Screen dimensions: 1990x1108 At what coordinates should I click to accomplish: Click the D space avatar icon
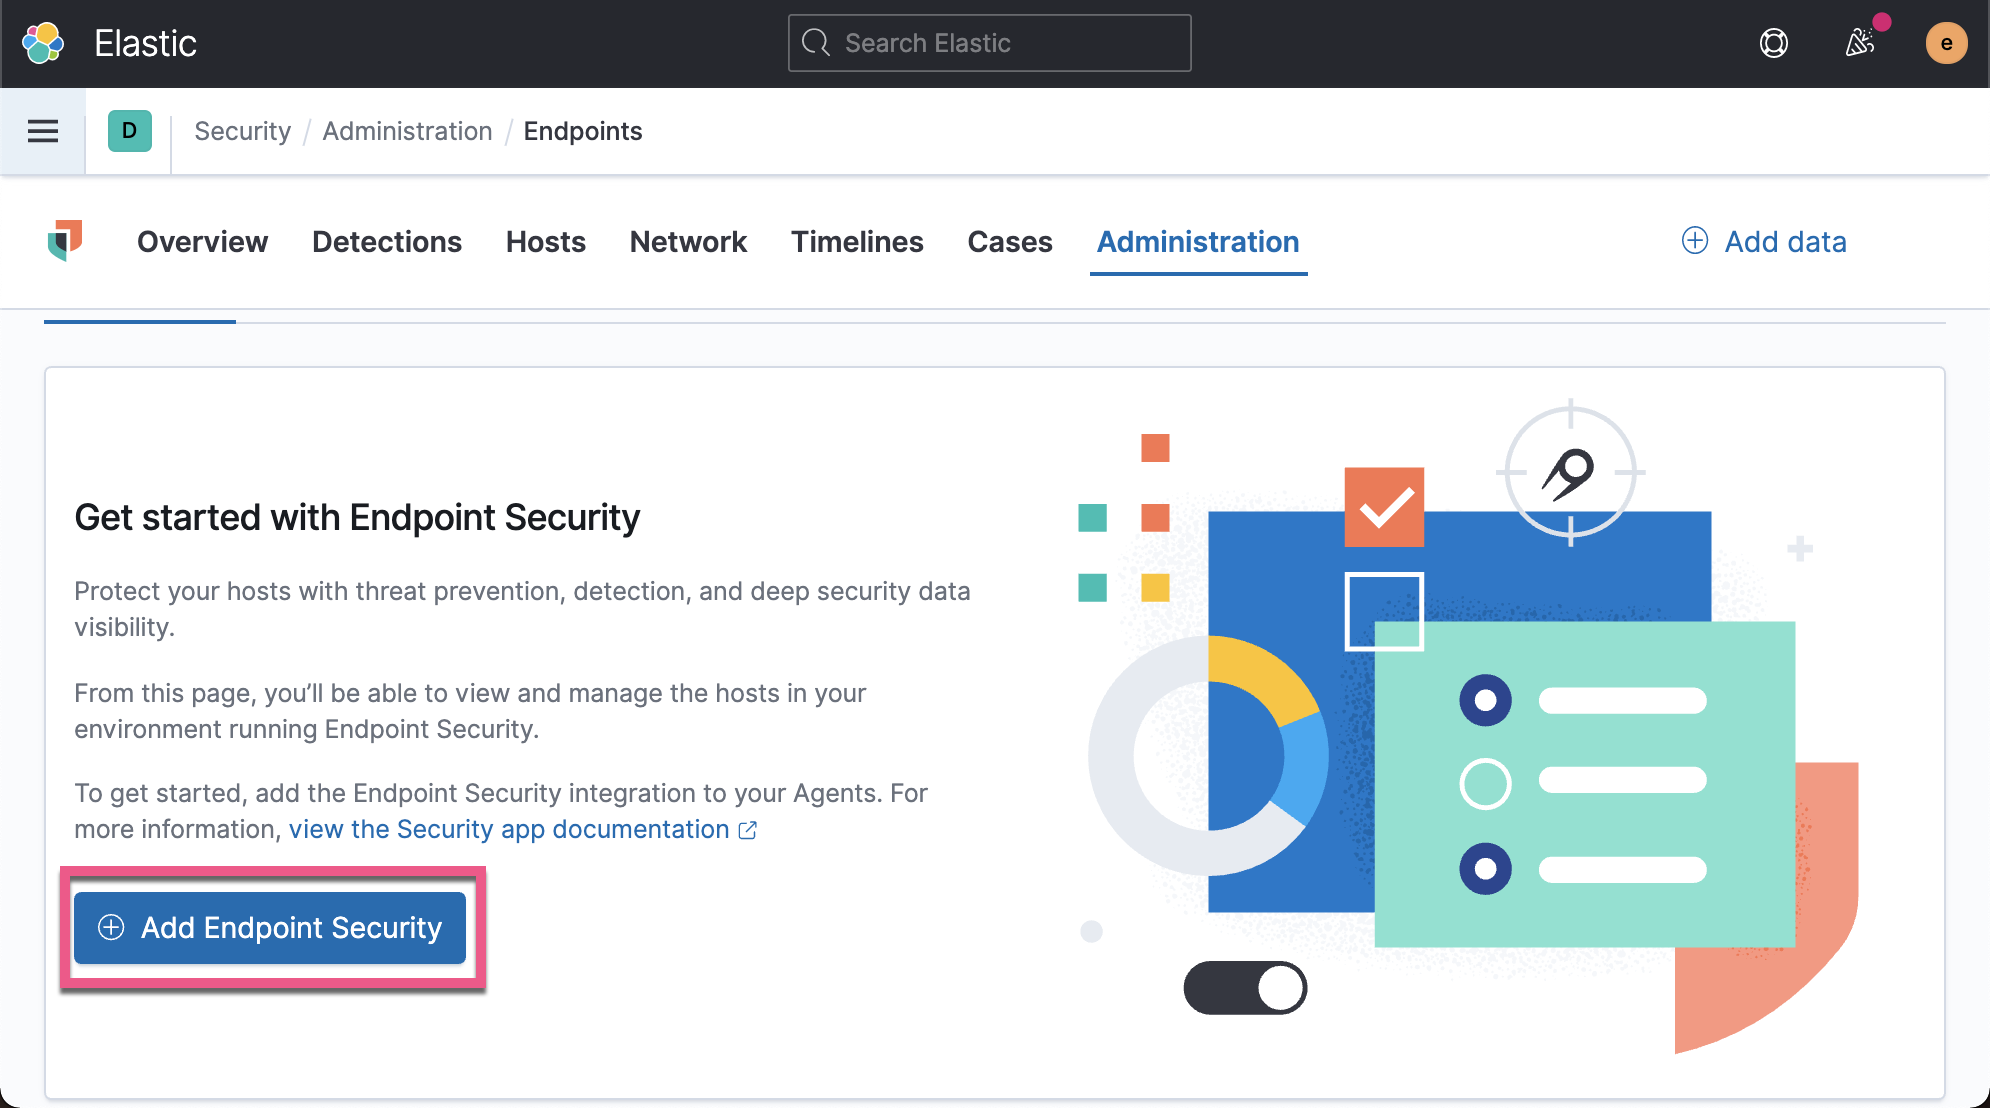128,130
